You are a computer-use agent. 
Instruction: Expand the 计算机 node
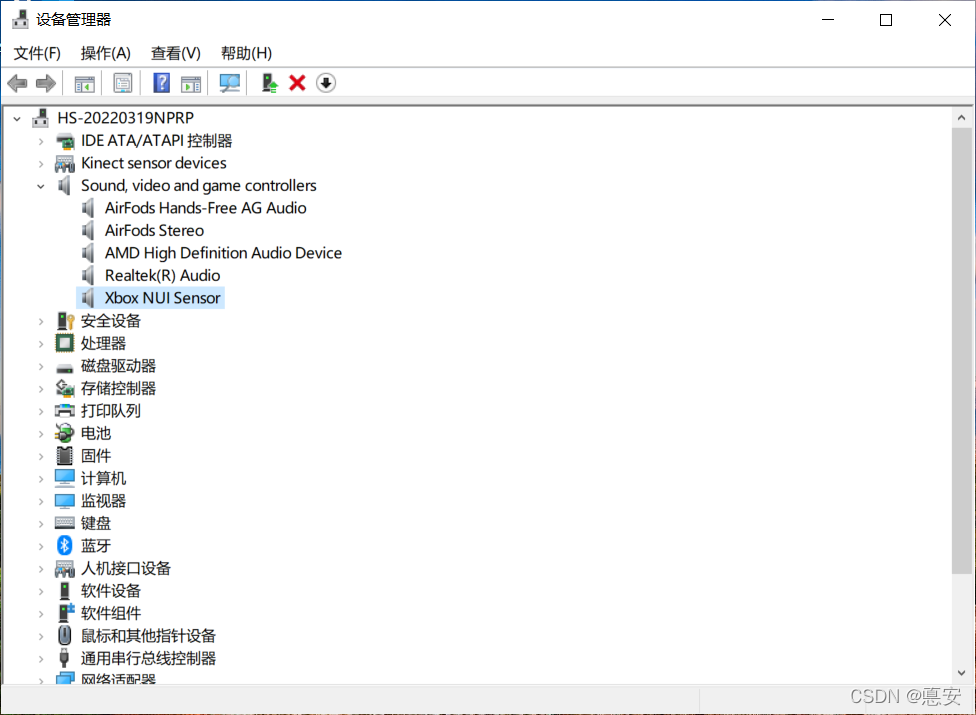click(x=41, y=479)
